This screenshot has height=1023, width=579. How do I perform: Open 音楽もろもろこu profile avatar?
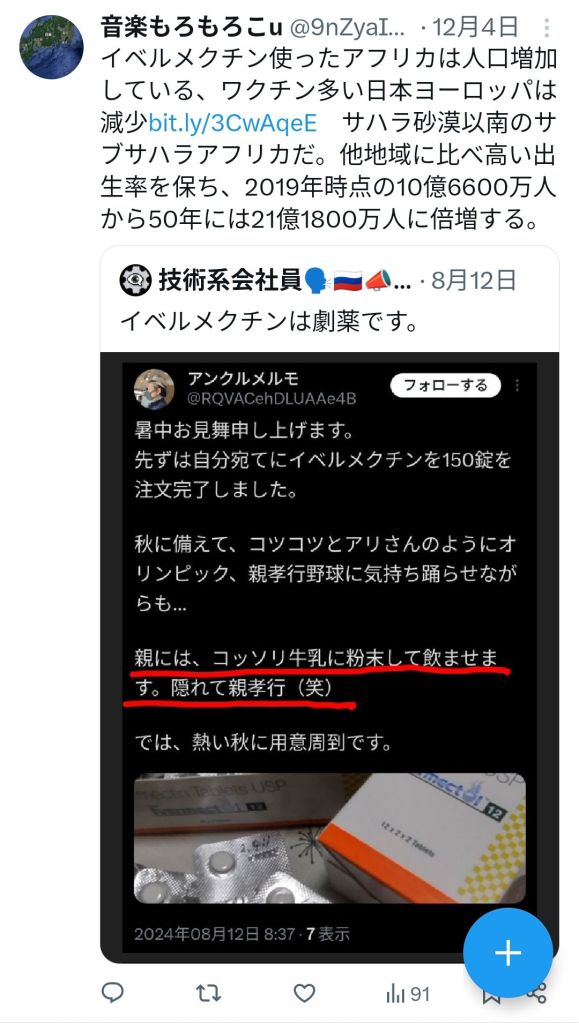tap(52, 47)
